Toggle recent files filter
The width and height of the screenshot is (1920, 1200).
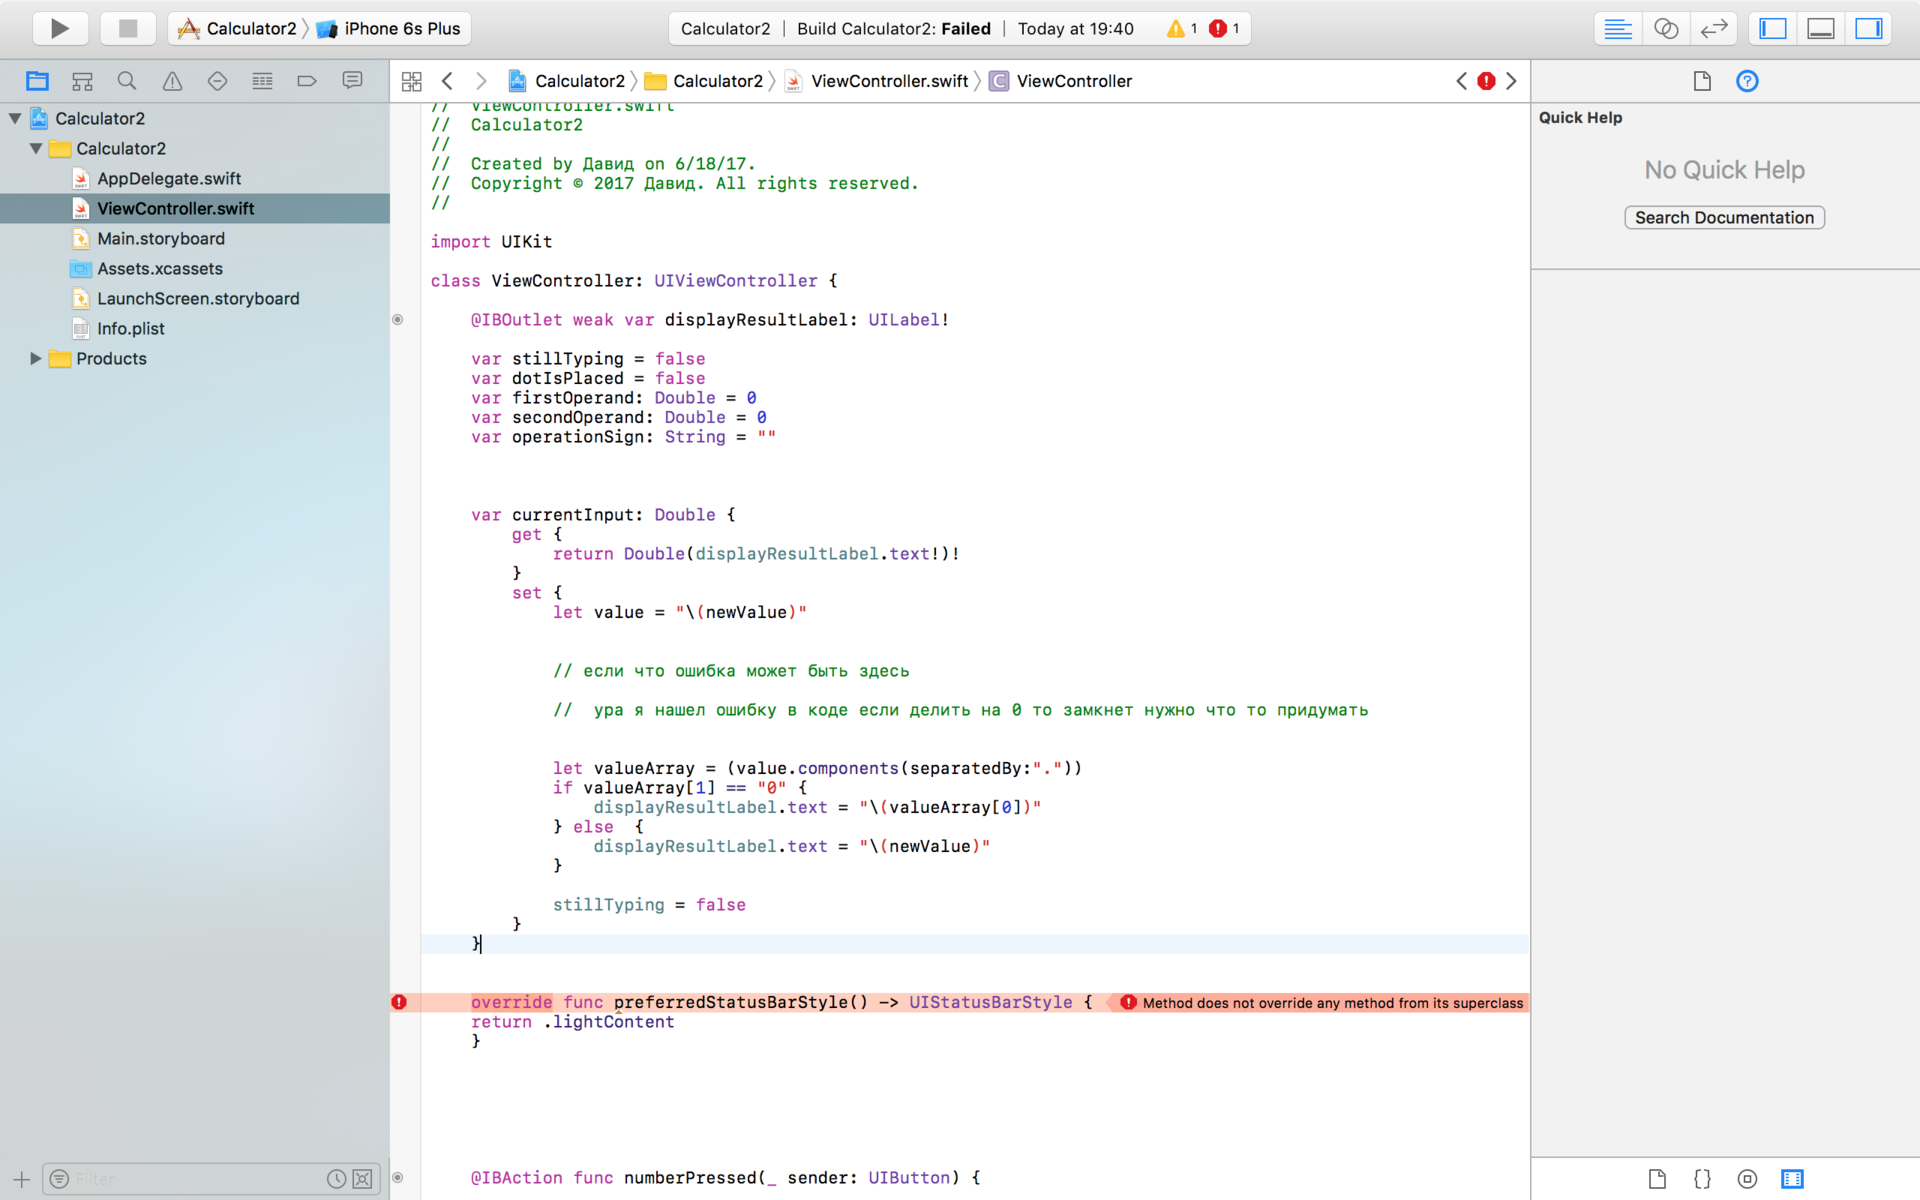tap(337, 1179)
